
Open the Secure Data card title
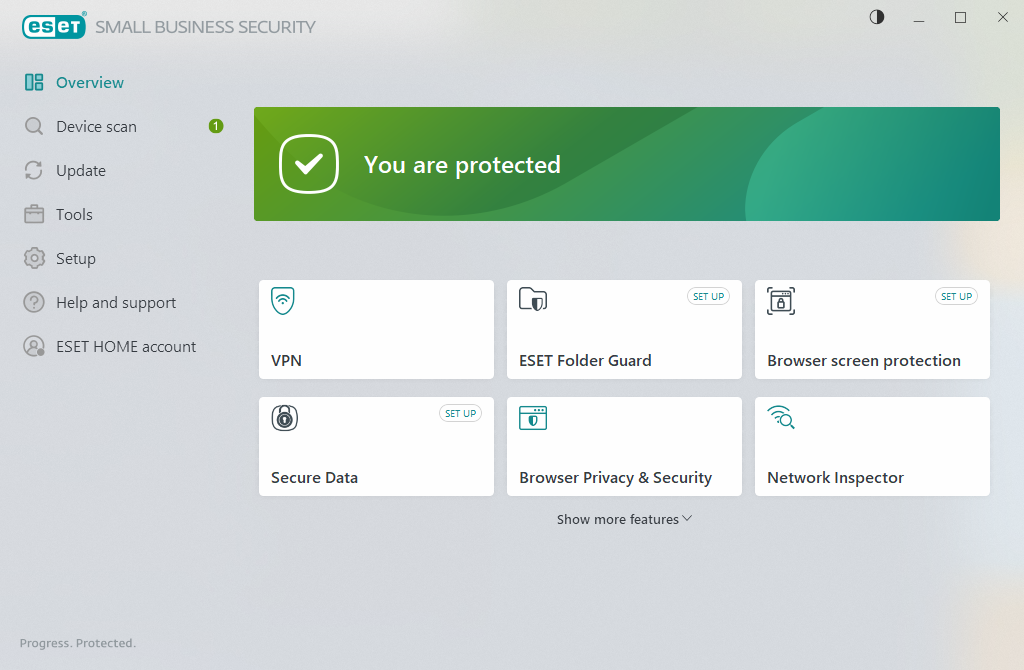(314, 477)
